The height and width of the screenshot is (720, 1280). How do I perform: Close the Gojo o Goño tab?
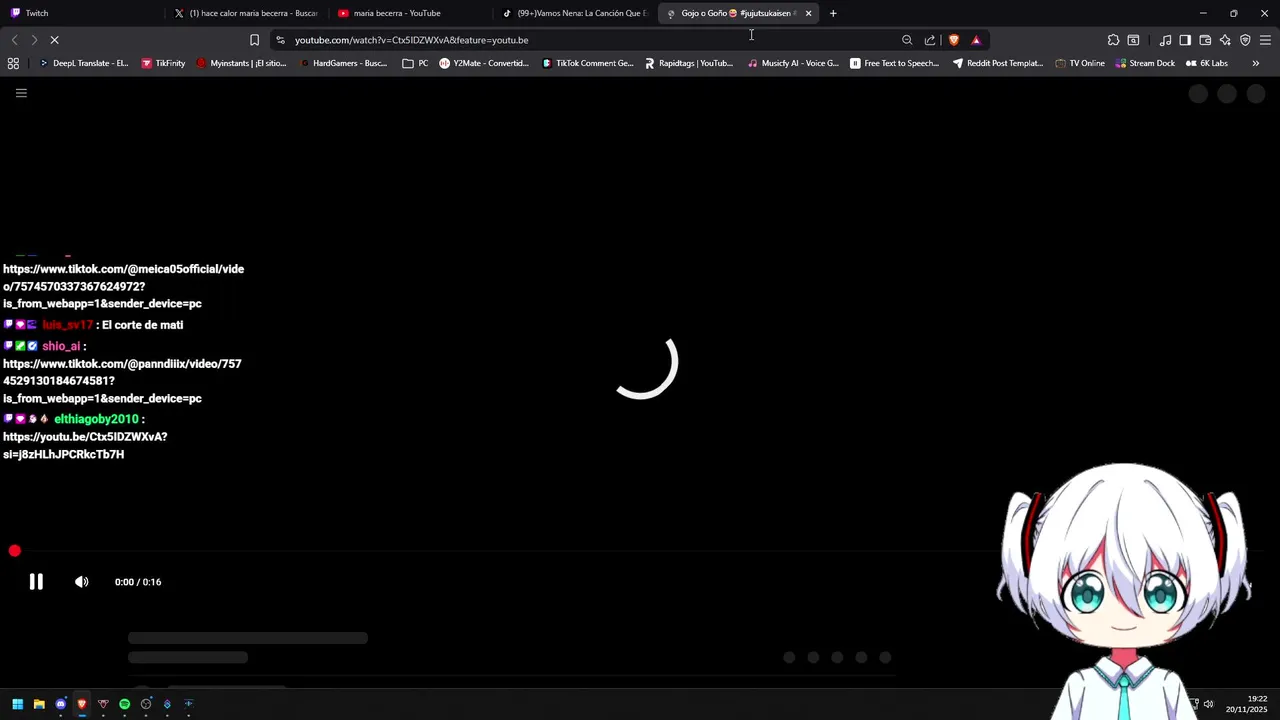point(808,13)
